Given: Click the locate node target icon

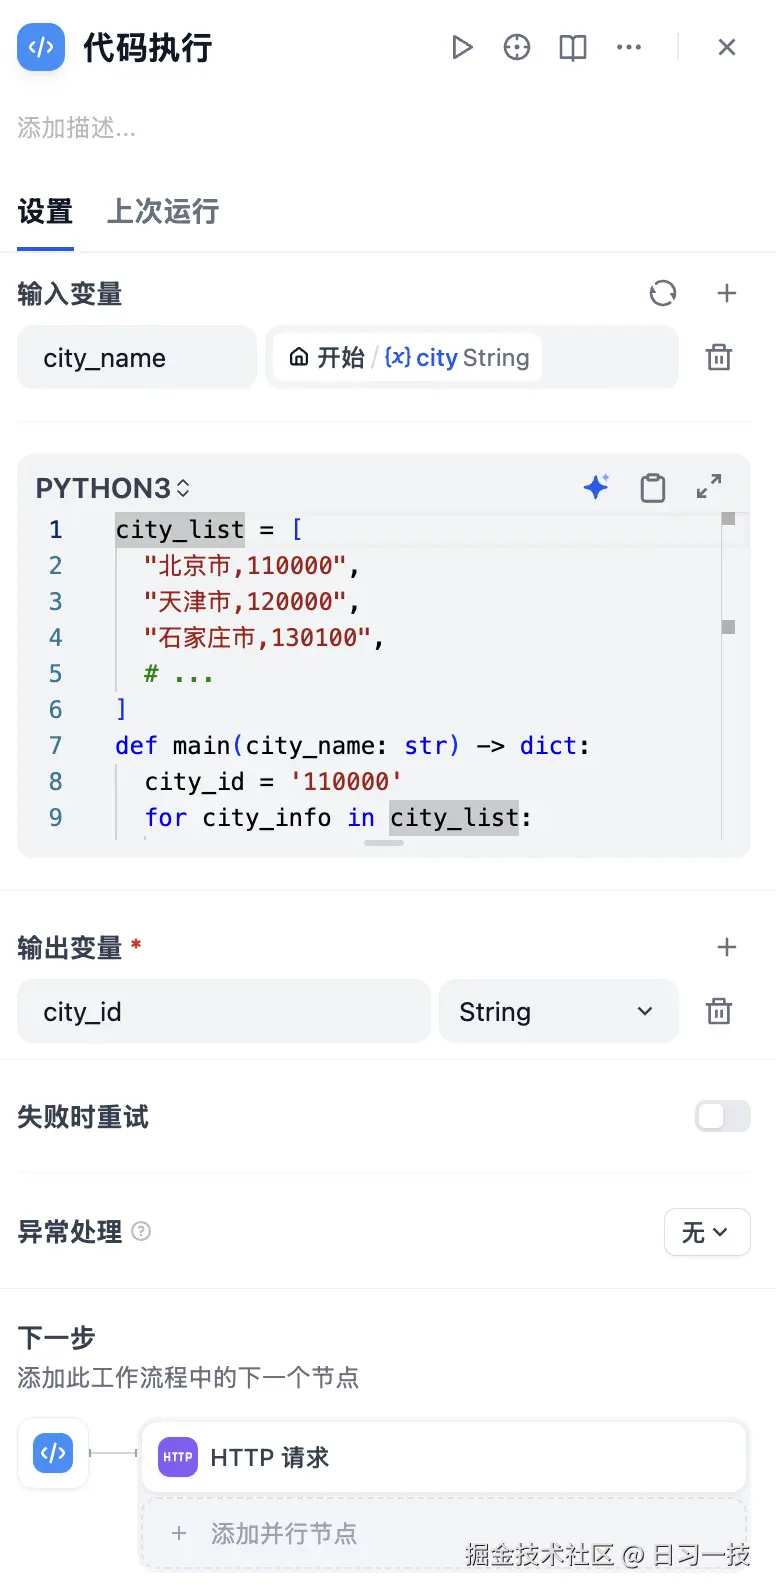Looking at the screenshot, I should (517, 47).
